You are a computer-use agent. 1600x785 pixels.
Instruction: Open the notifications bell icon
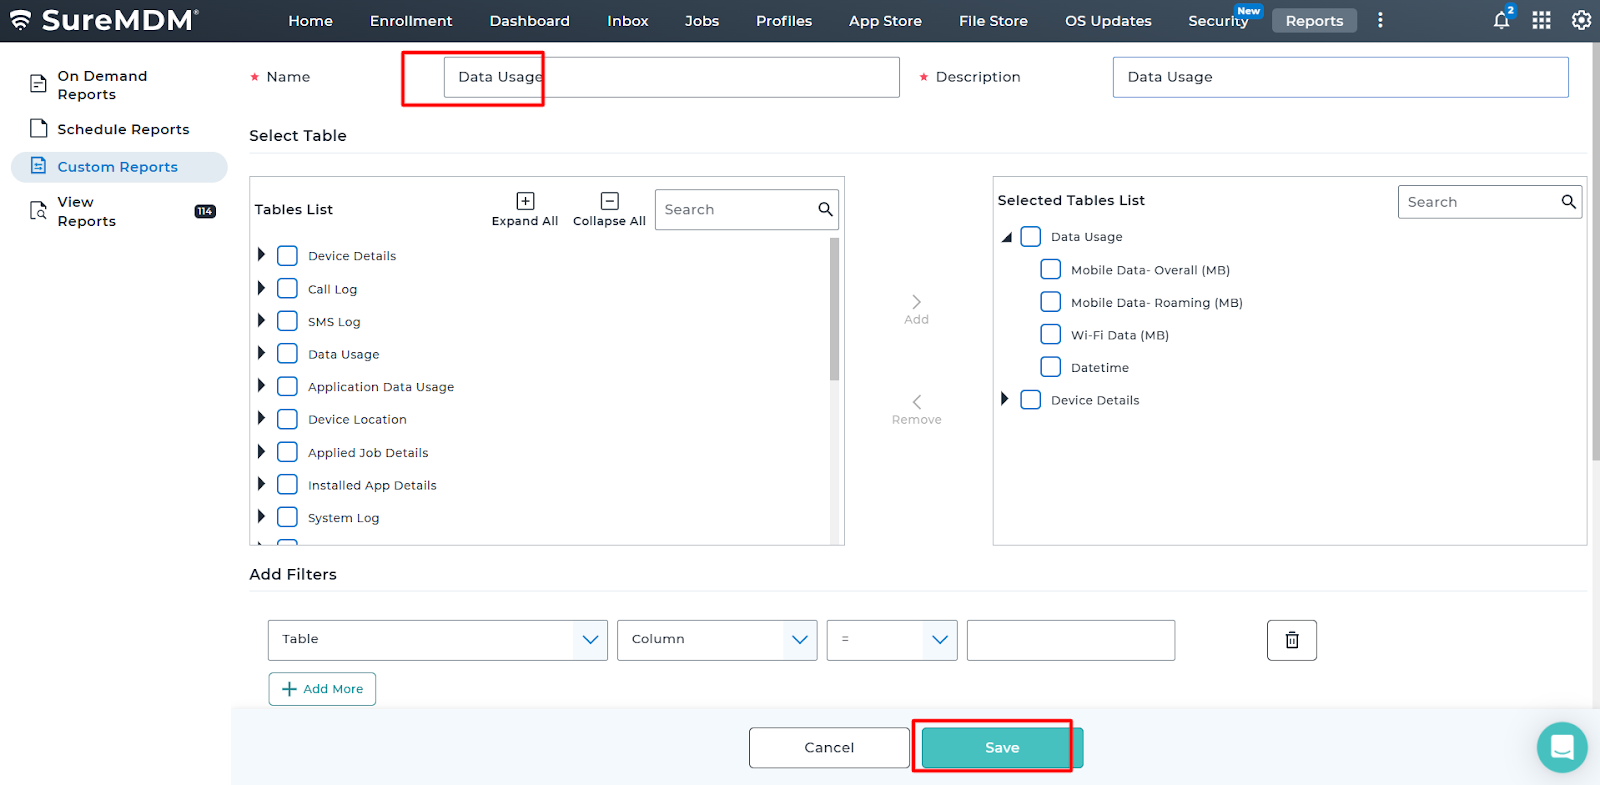pos(1501,21)
